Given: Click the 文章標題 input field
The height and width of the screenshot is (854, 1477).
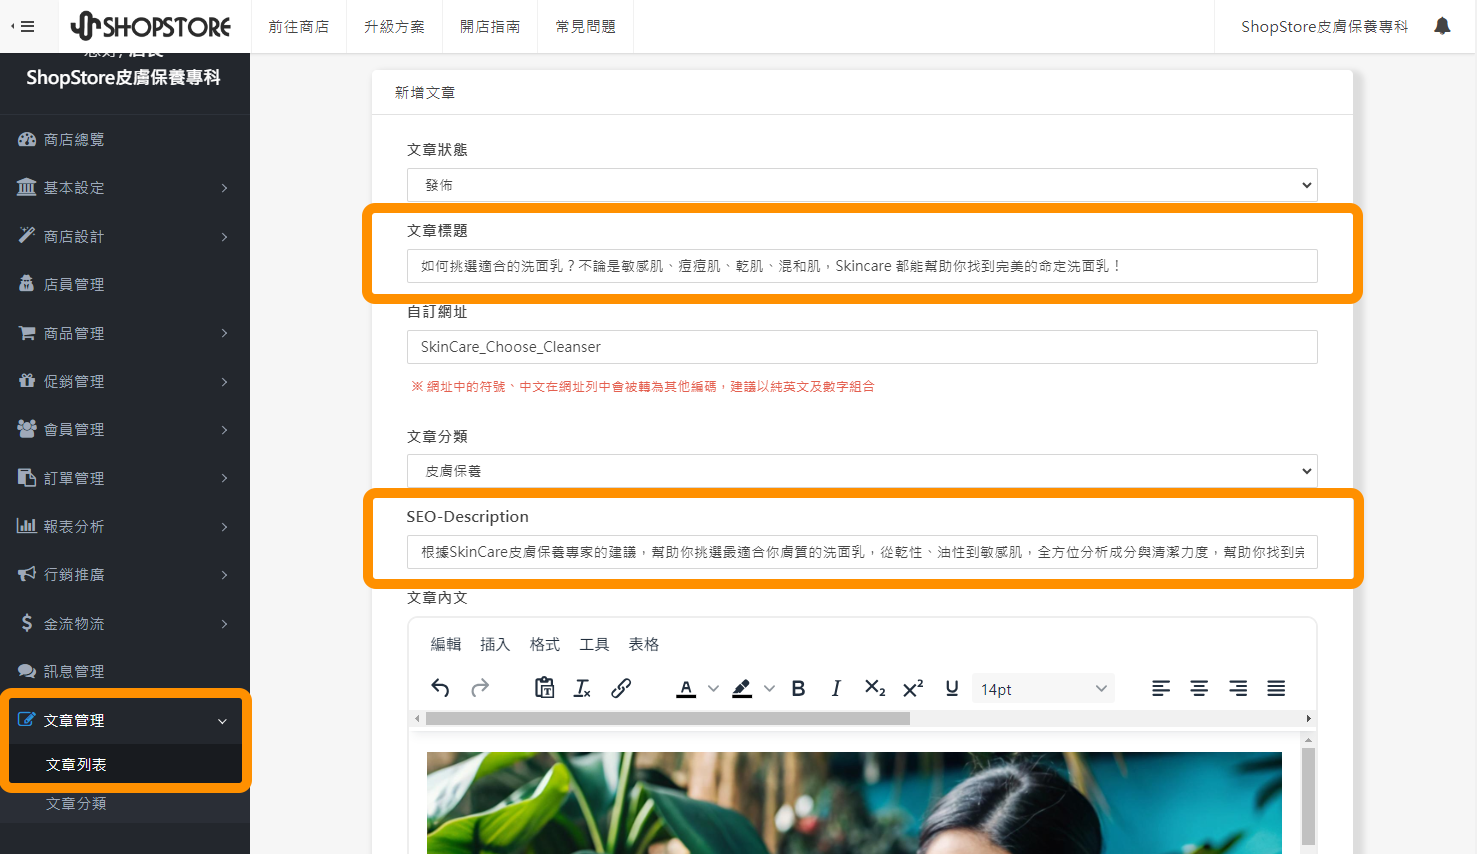Looking at the screenshot, I should coord(862,266).
